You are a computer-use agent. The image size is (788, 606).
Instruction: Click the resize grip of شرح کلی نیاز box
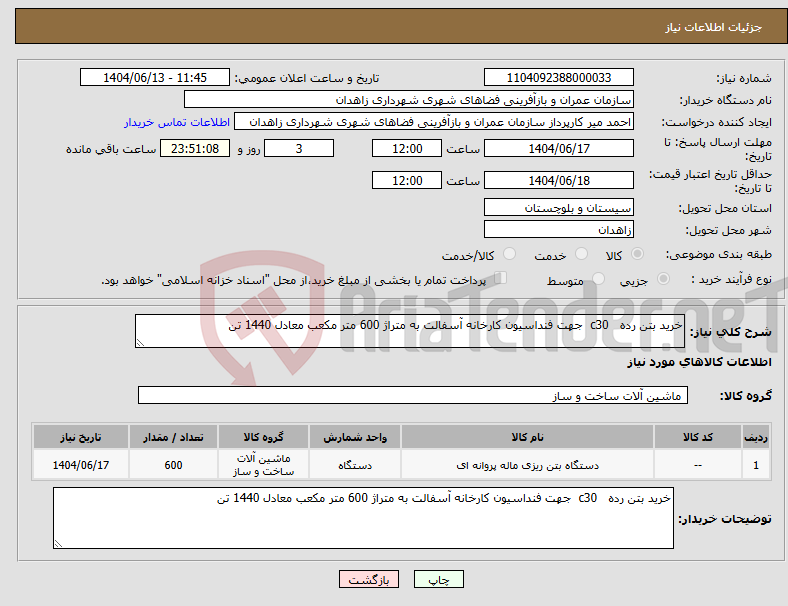(140, 343)
